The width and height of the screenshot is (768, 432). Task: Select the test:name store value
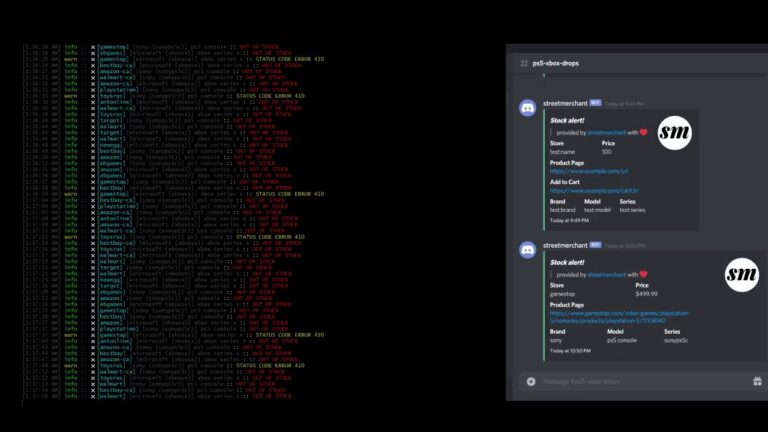point(562,152)
